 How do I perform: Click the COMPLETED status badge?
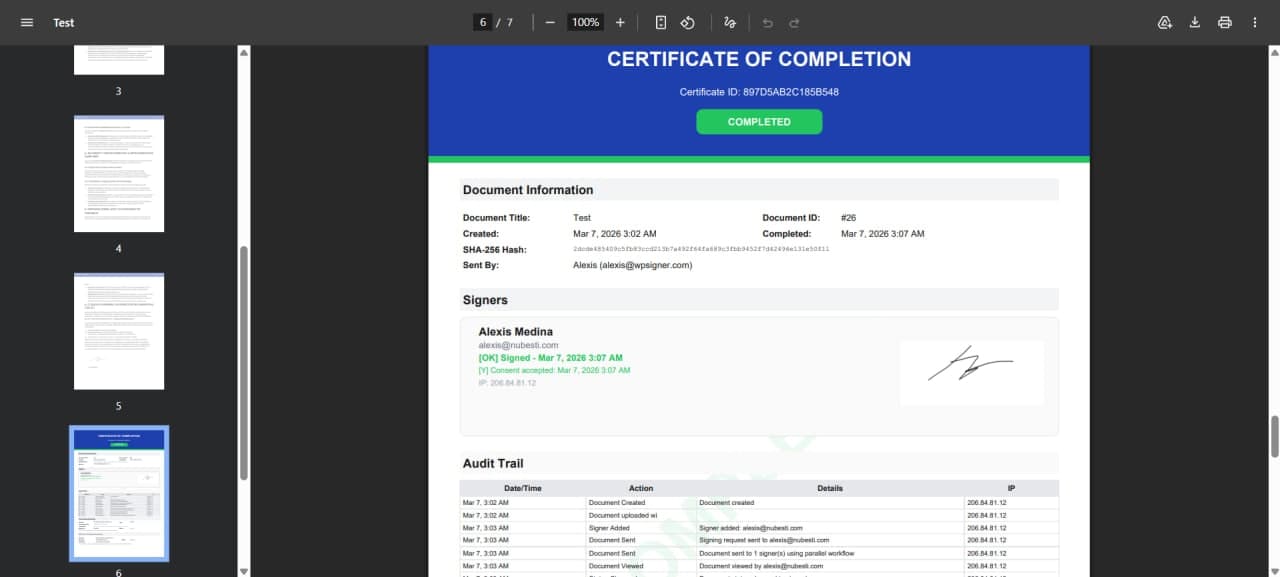pos(759,121)
